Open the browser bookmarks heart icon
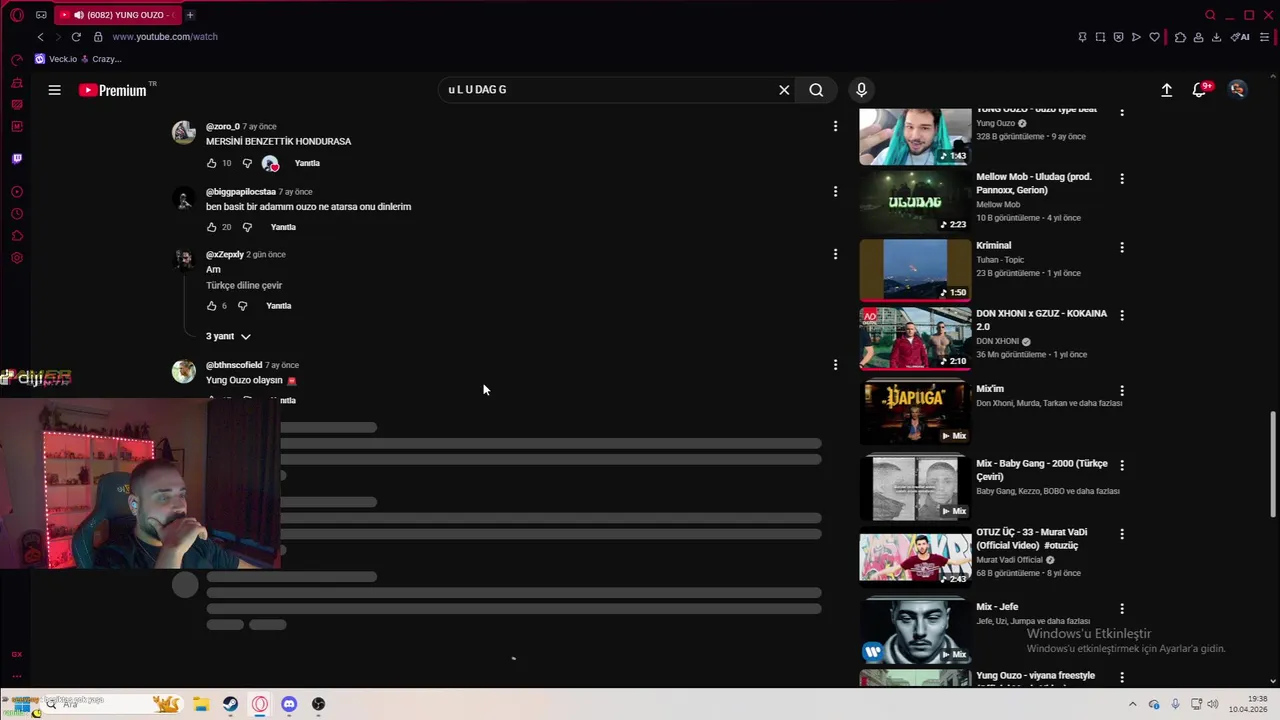This screenshot has height=720, width=1280. point(1154,37)
